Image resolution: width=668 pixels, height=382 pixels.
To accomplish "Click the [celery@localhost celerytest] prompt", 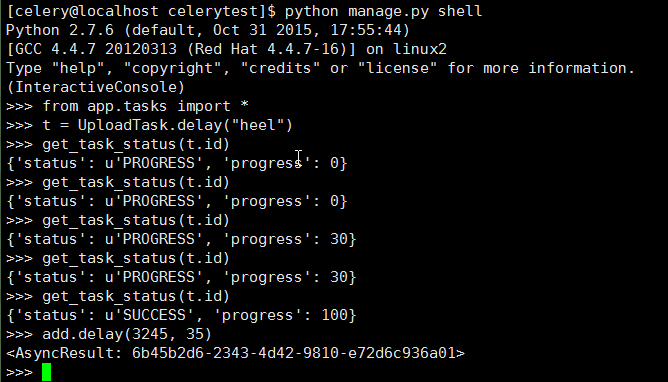I will coord(141,11).
